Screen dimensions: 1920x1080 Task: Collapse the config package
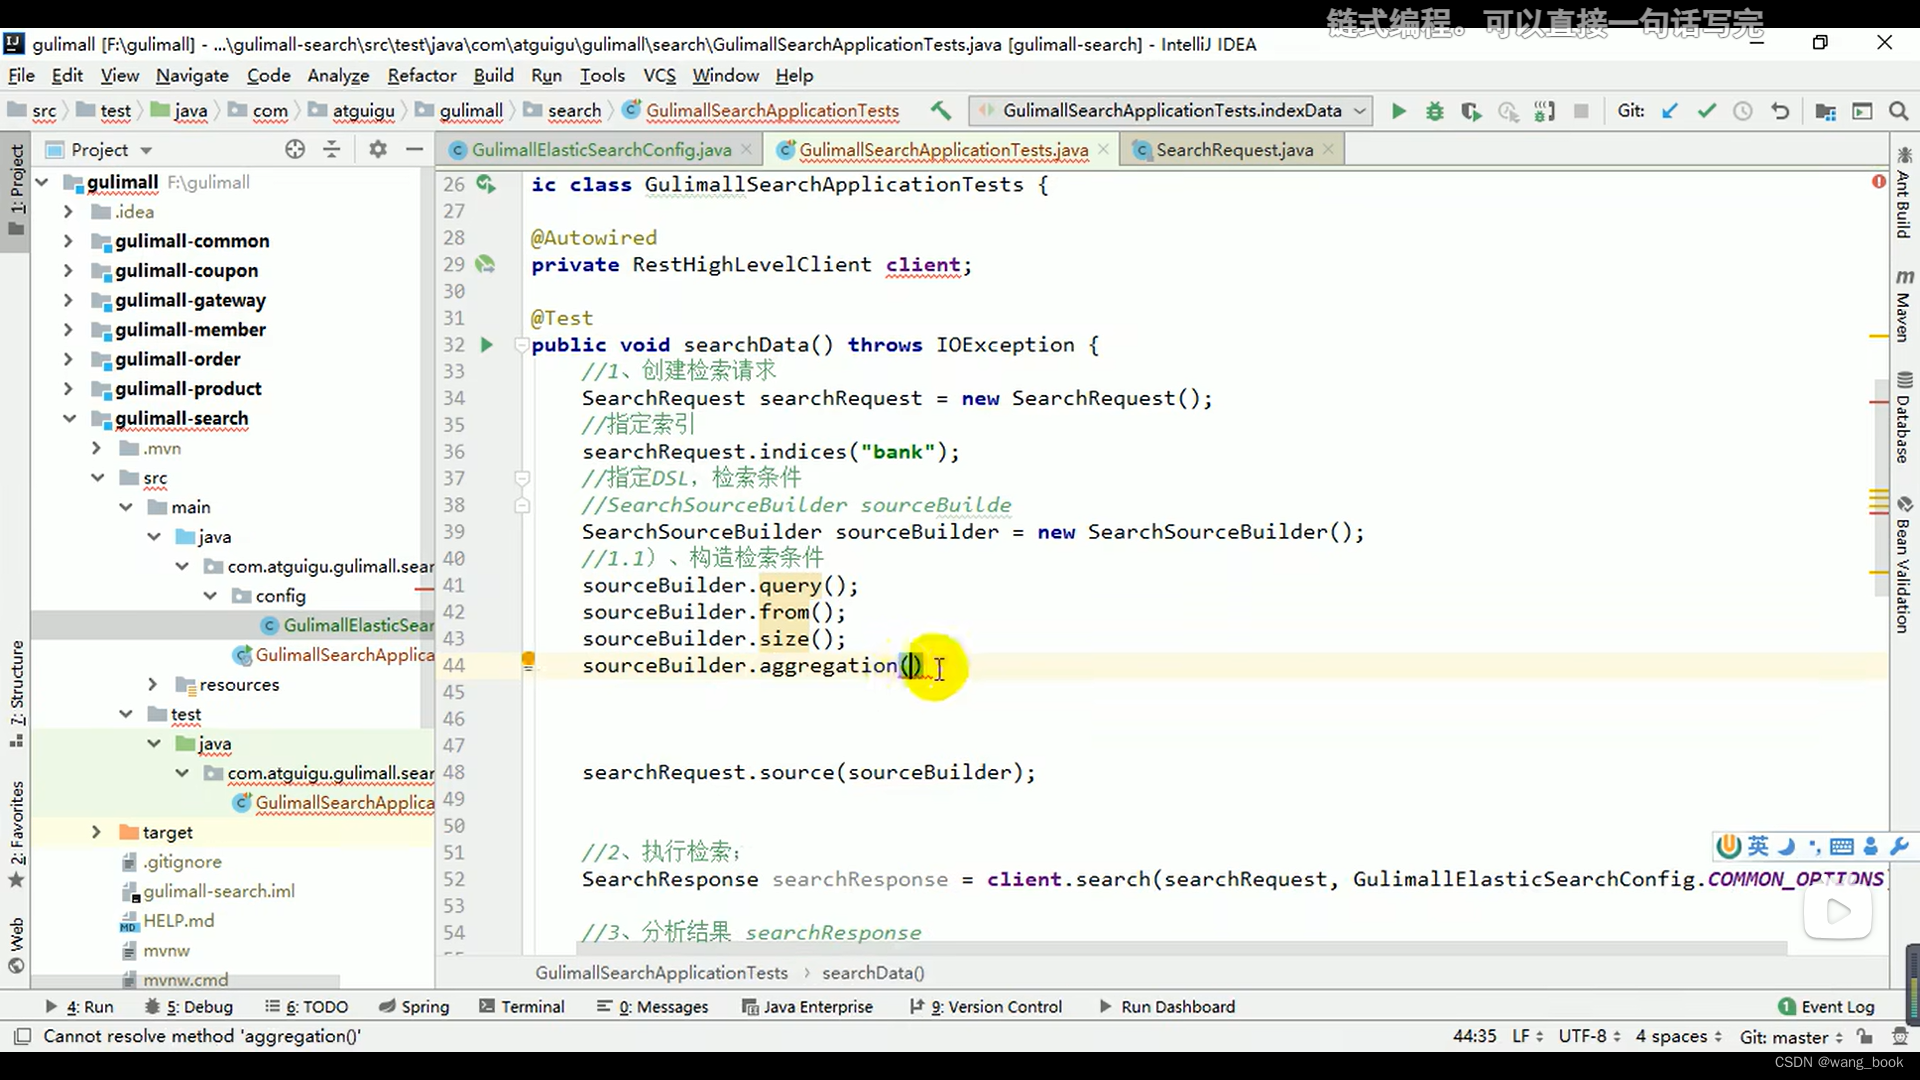coord(210,595)
